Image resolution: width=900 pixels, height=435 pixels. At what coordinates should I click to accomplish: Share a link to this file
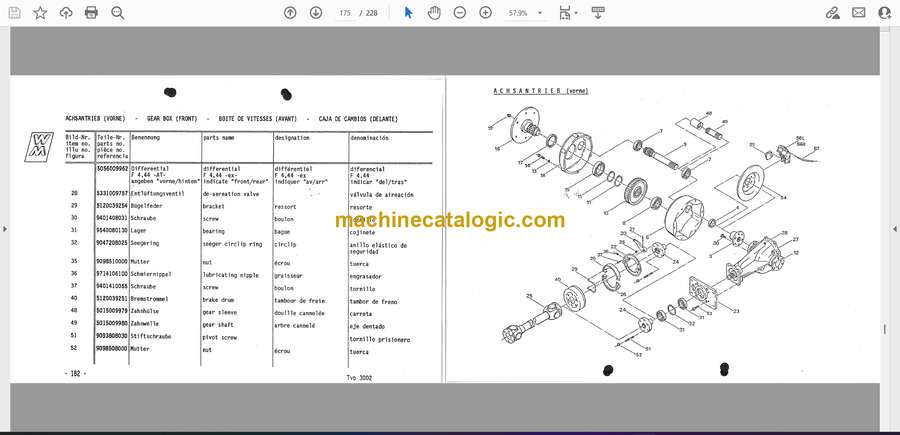[832, 13]
